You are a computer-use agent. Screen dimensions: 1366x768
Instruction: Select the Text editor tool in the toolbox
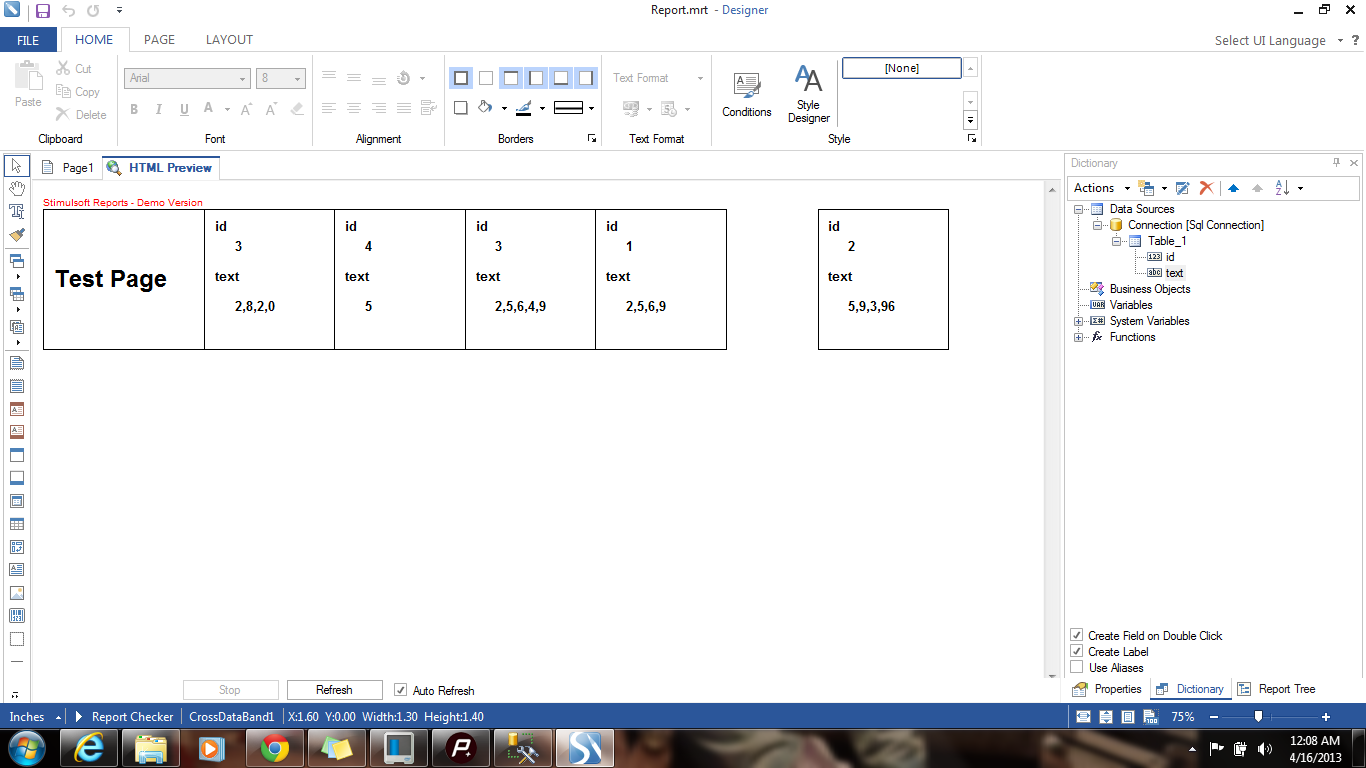[16, 212]
